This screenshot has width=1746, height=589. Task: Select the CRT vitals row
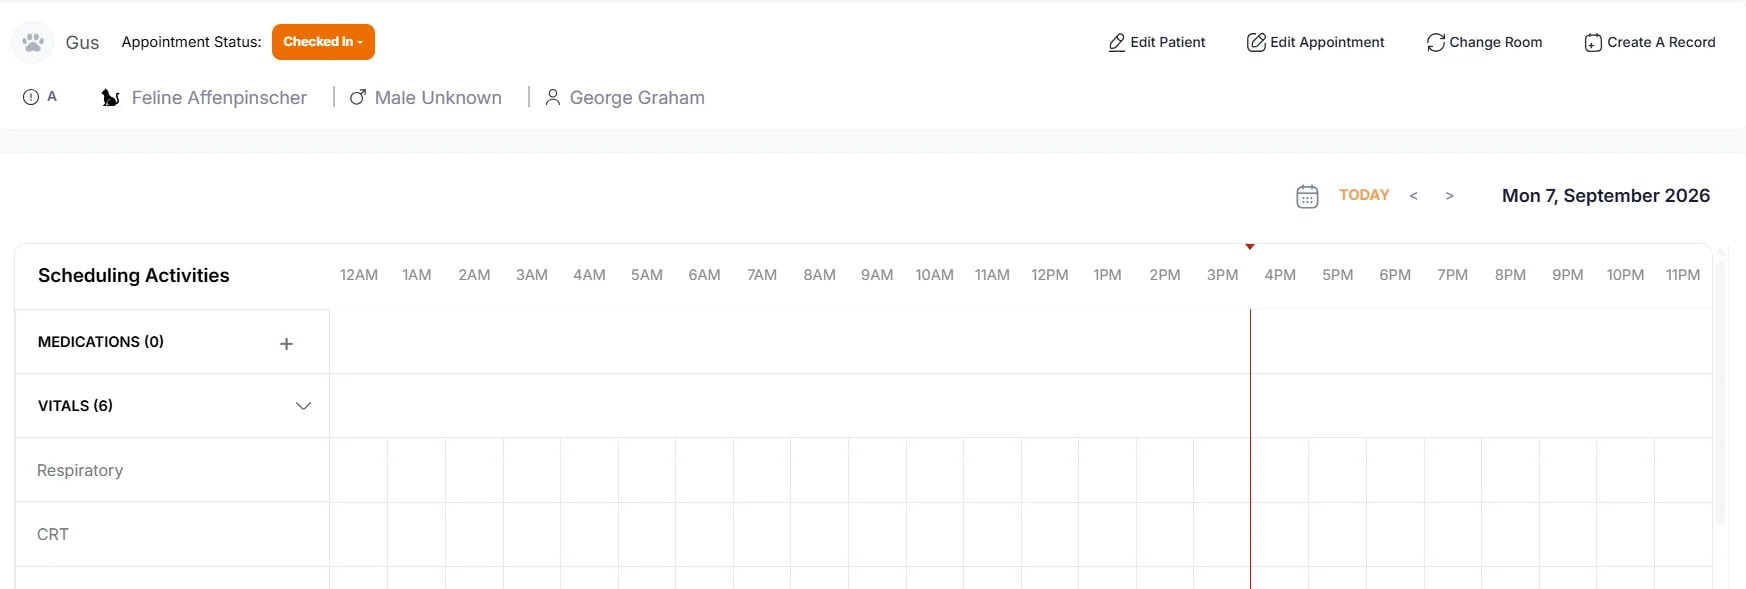tap(172, 534)
